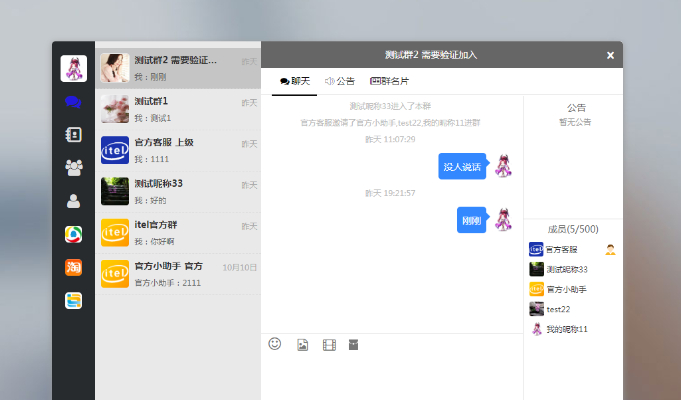The width and height of the screenshot is (681, 400).
Task: Open the chat messages sidebar icon
Action: 73,102
